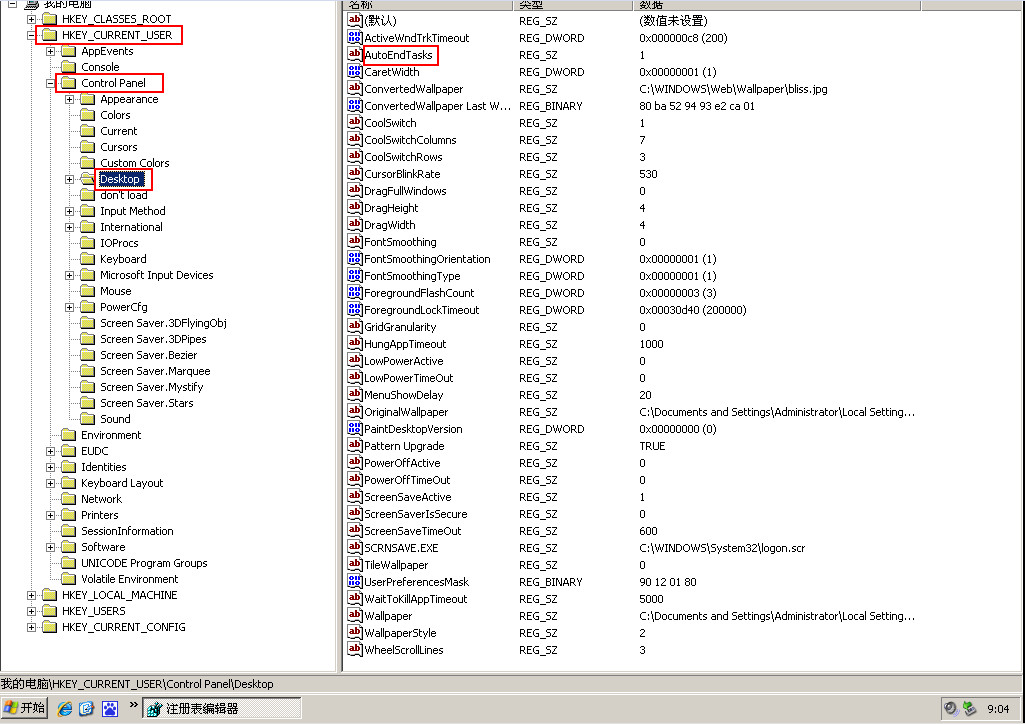Click the Wallpaper string value icon
Screen dimensions: 1025x725
354,616
